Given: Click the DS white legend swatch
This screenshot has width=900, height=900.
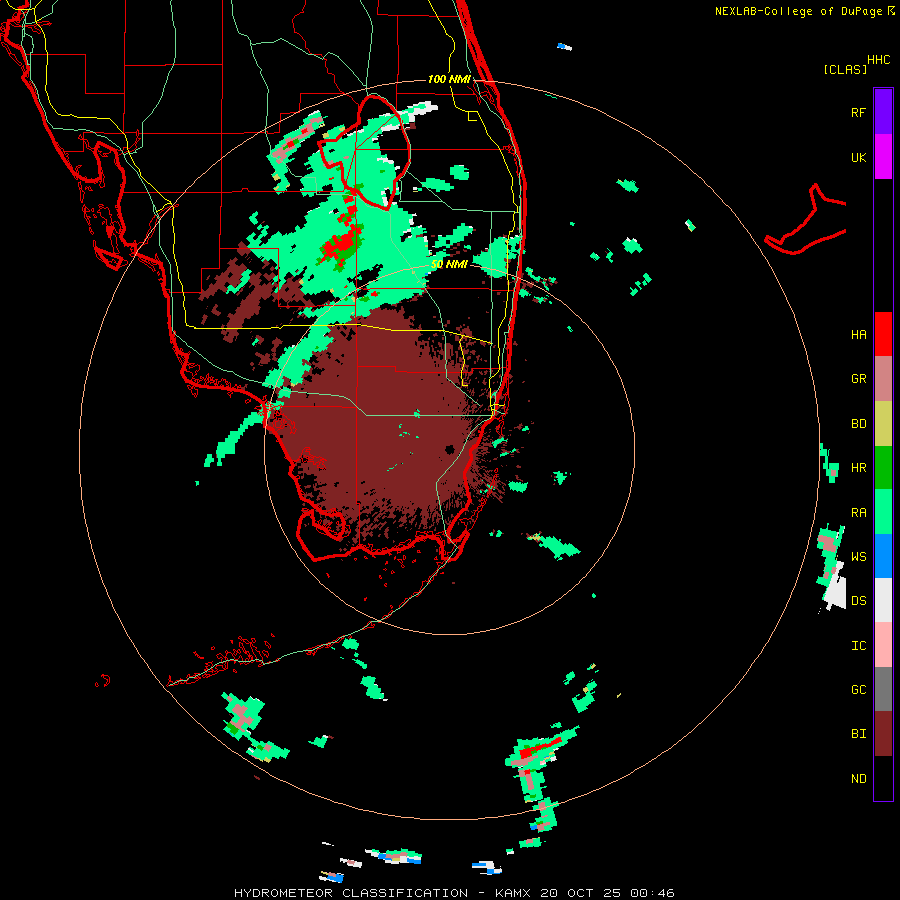Looking at the screenshot, I should point(883,600).
